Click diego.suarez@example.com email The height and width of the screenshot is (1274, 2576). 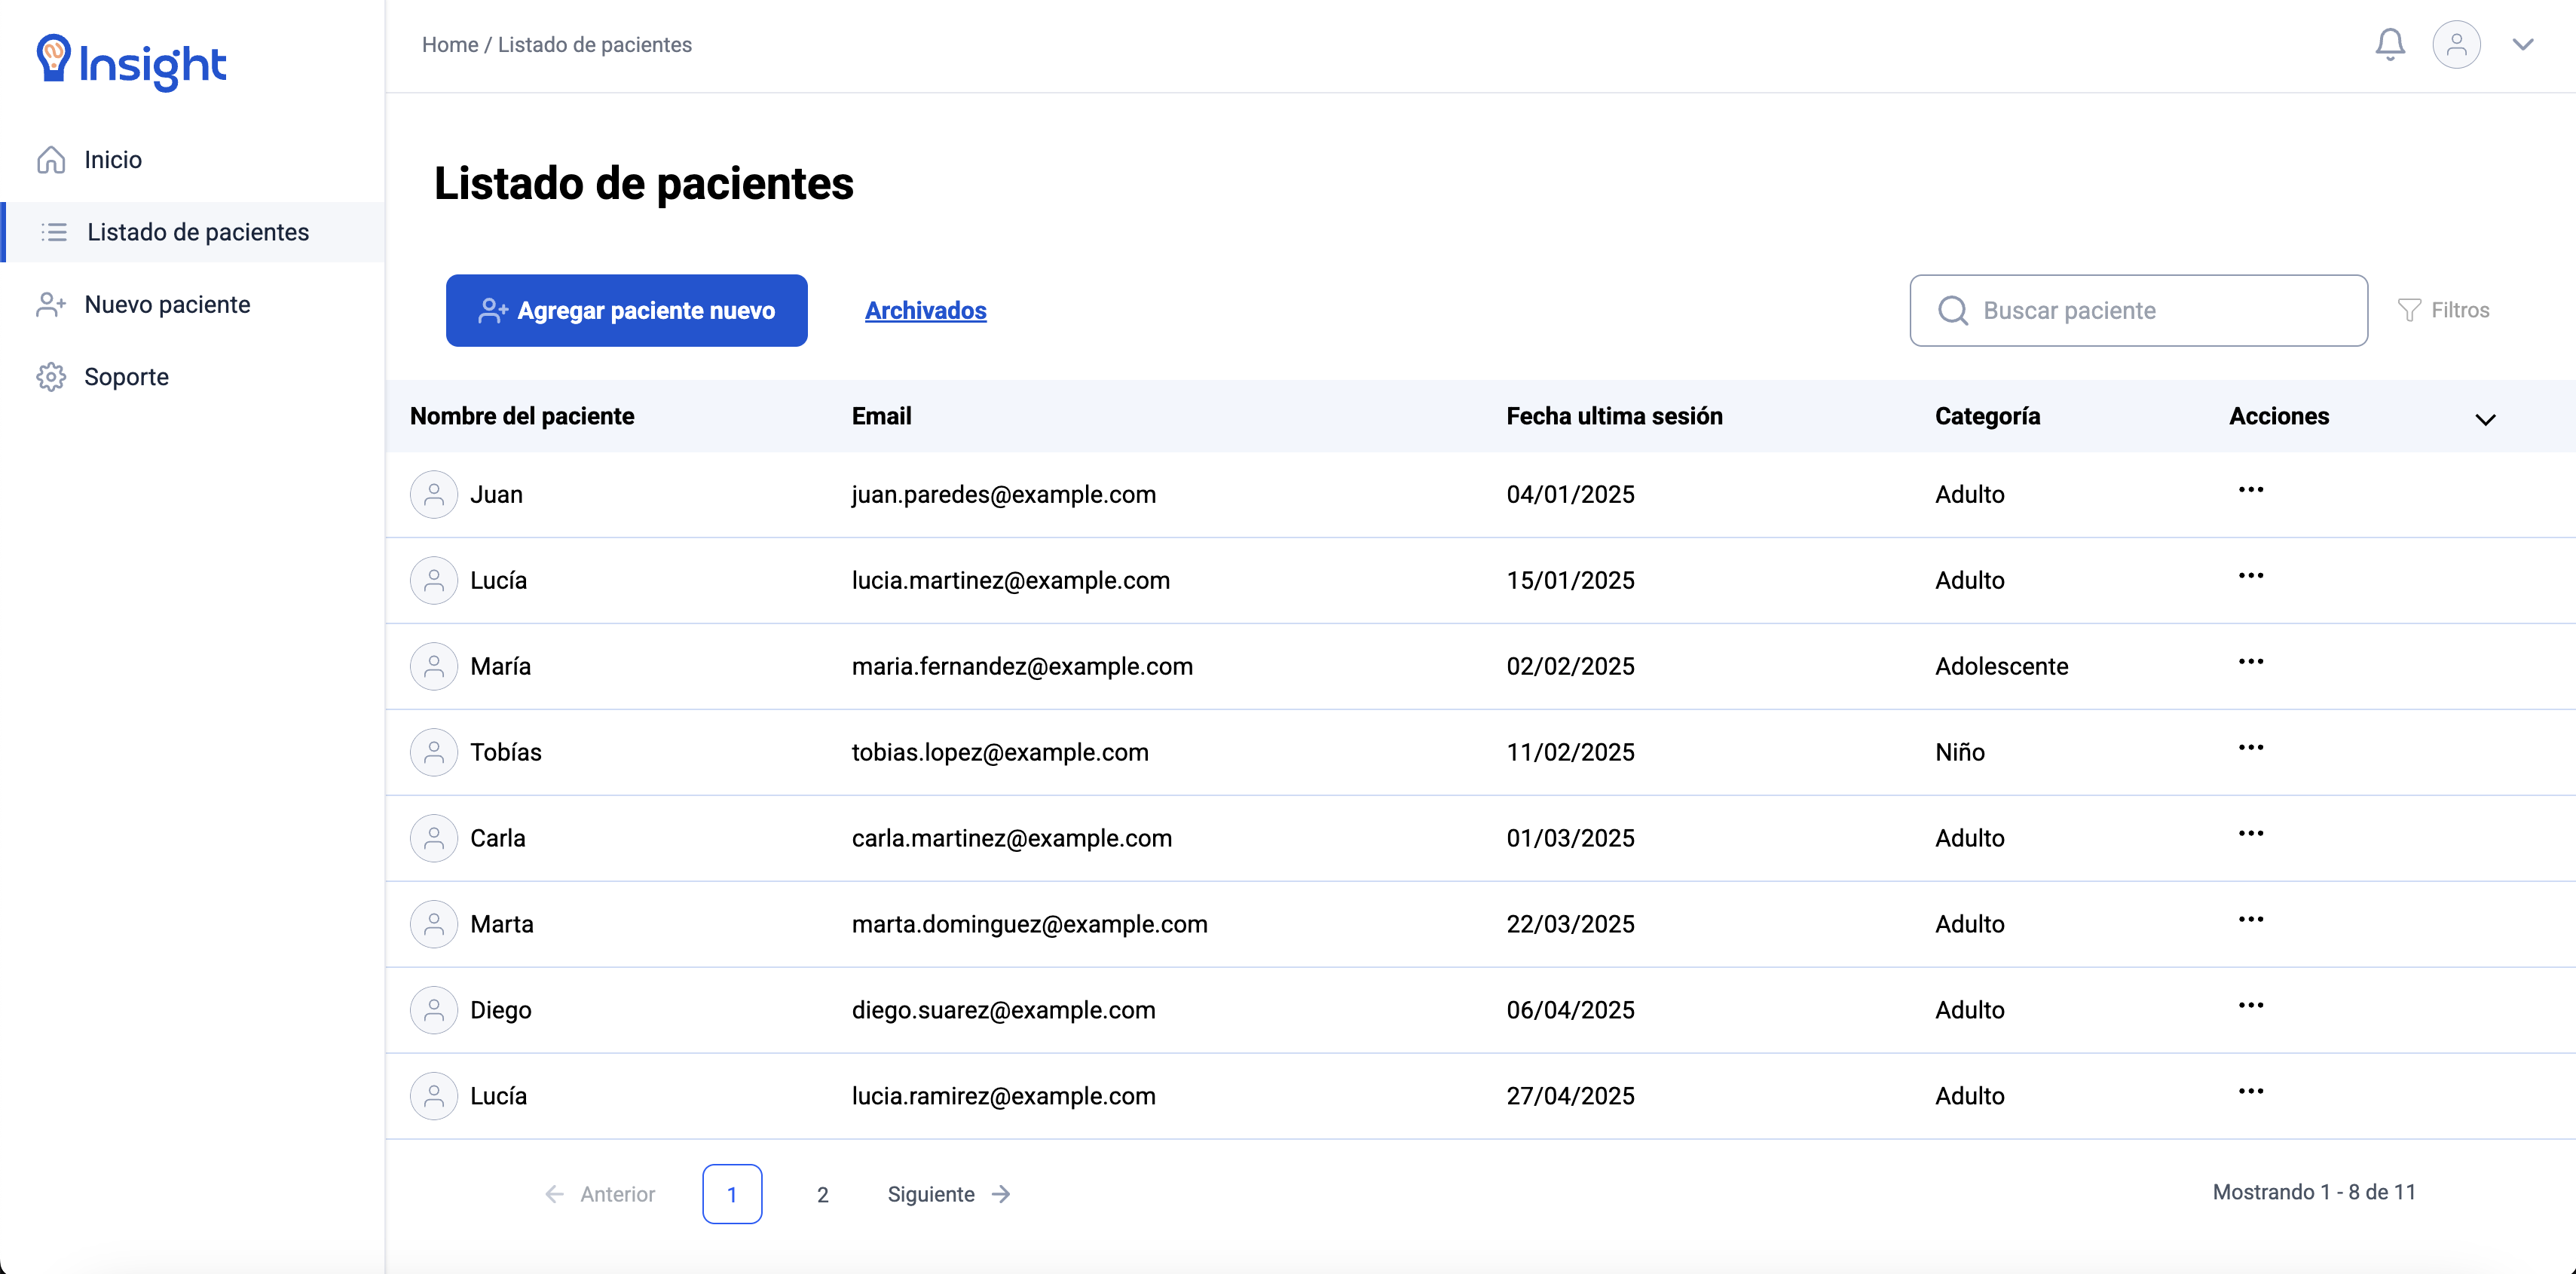point(1004,1011)
